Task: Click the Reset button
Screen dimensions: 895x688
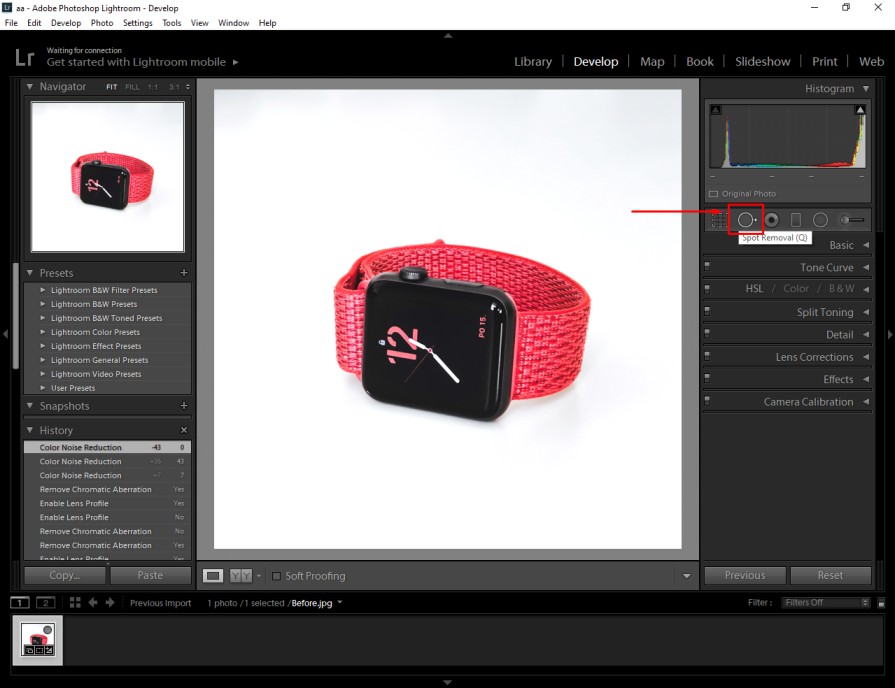Action: pyautogui.click(x=830, y=575)
